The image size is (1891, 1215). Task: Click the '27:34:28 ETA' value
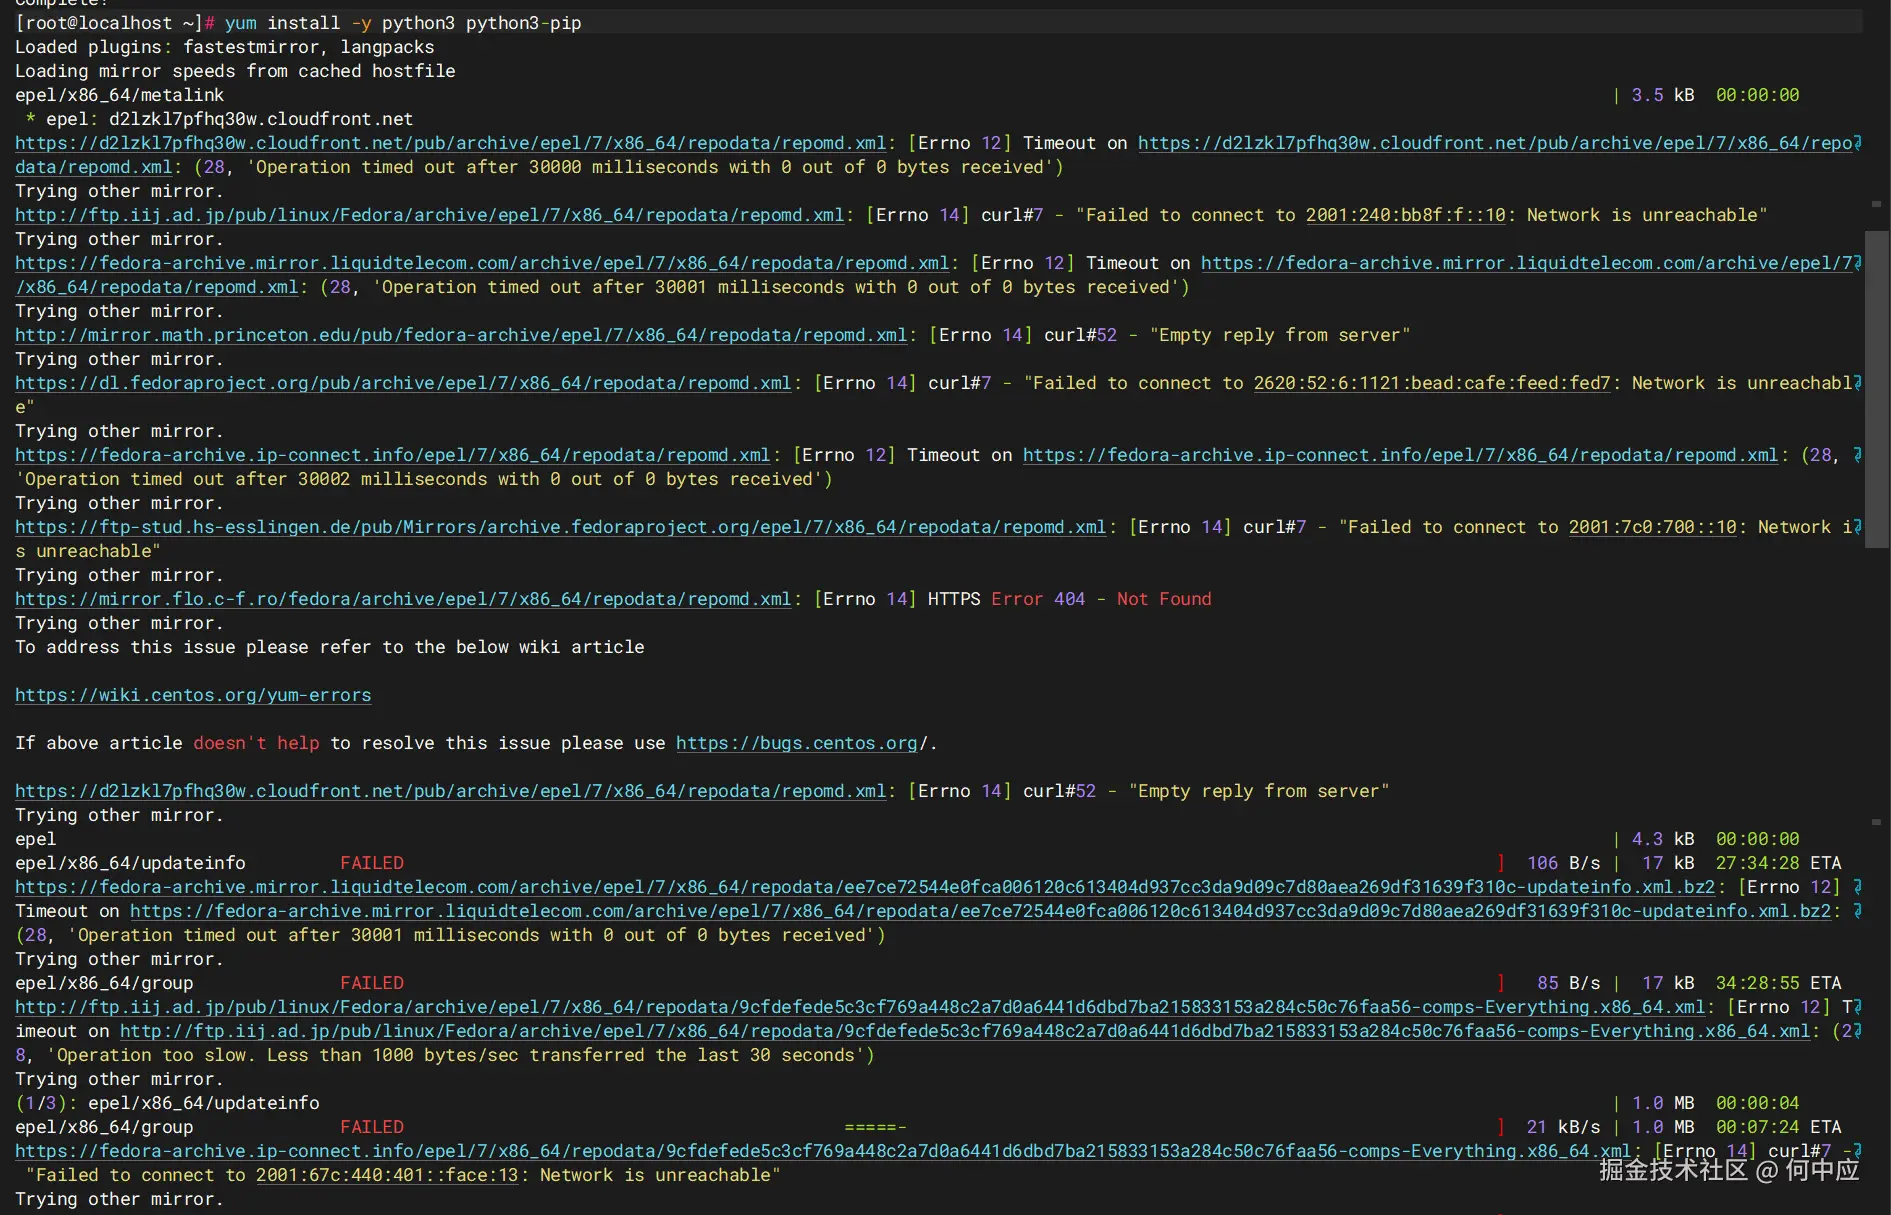(1779, 863)
